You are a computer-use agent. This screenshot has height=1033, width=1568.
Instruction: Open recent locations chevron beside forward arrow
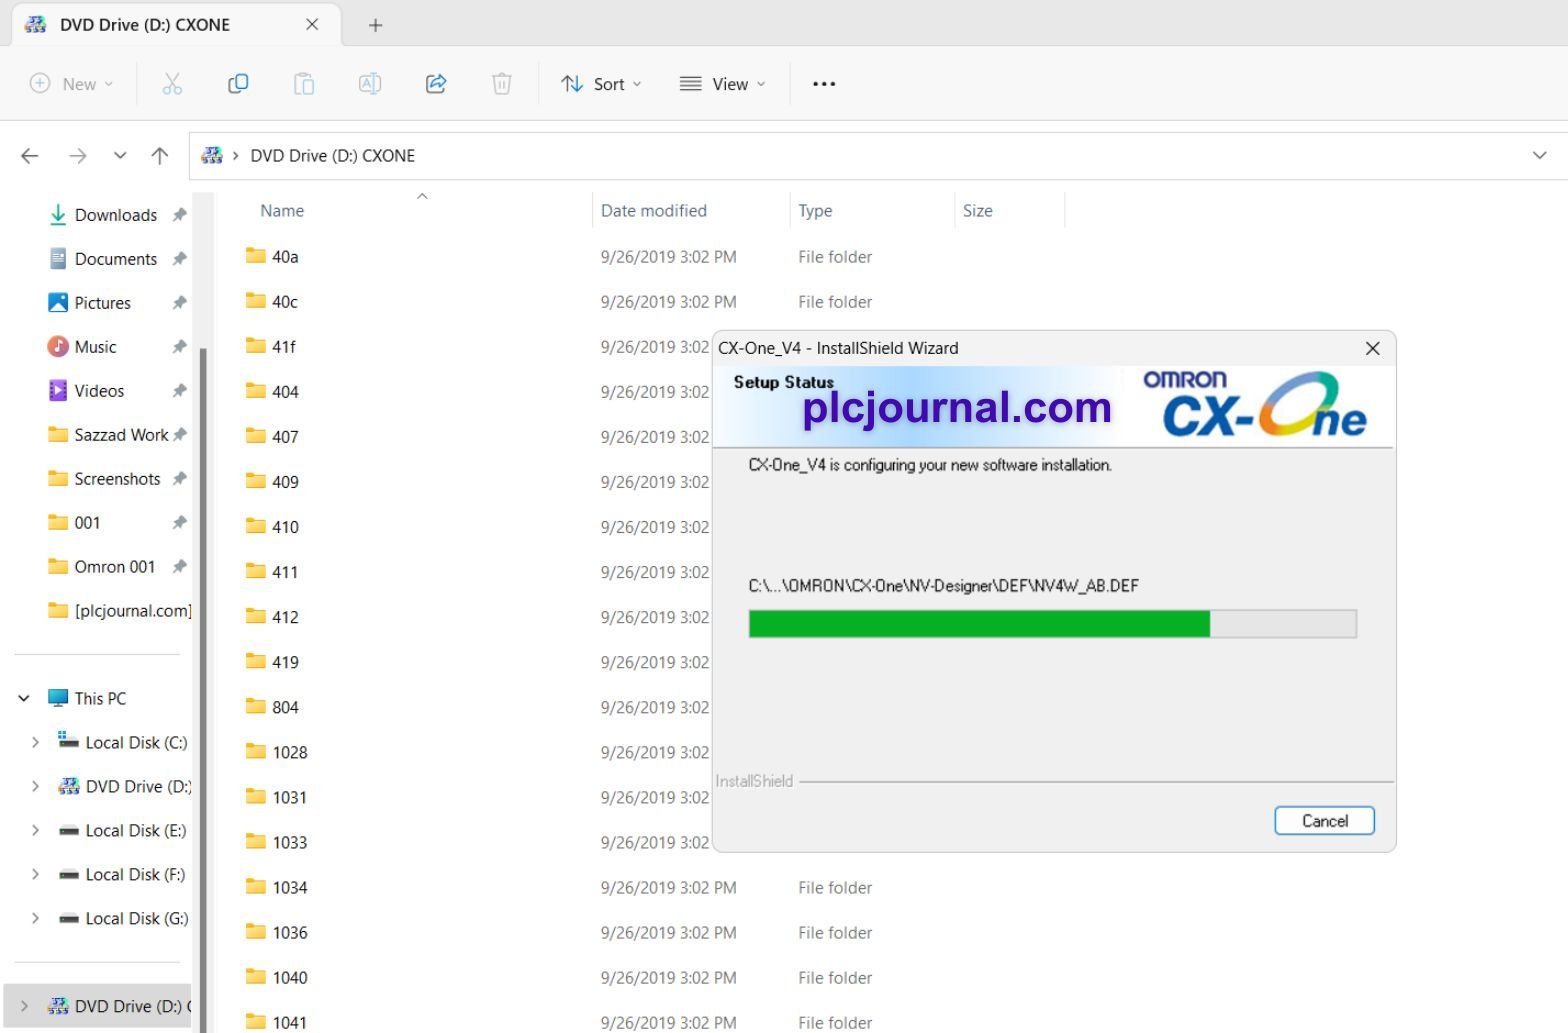coord(120,156)
